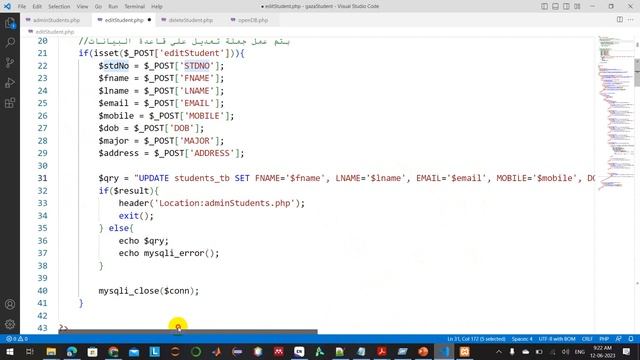Click the code minimap overview

(615, 113)
